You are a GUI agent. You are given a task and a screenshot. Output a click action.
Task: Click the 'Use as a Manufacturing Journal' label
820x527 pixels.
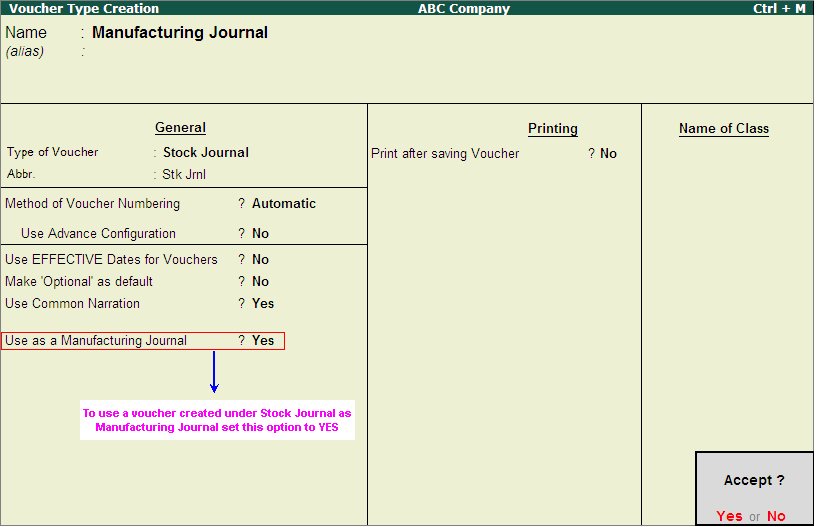click(96, 340)
